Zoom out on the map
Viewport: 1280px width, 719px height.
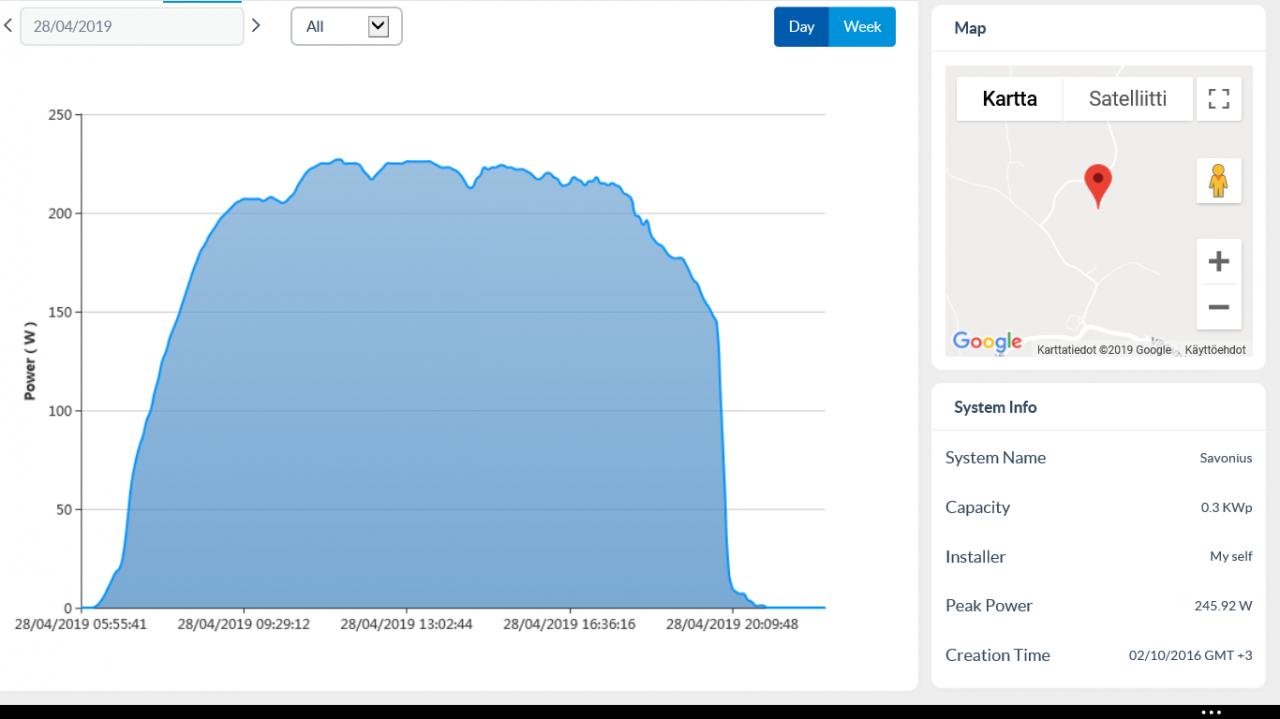pos(1218,307)
